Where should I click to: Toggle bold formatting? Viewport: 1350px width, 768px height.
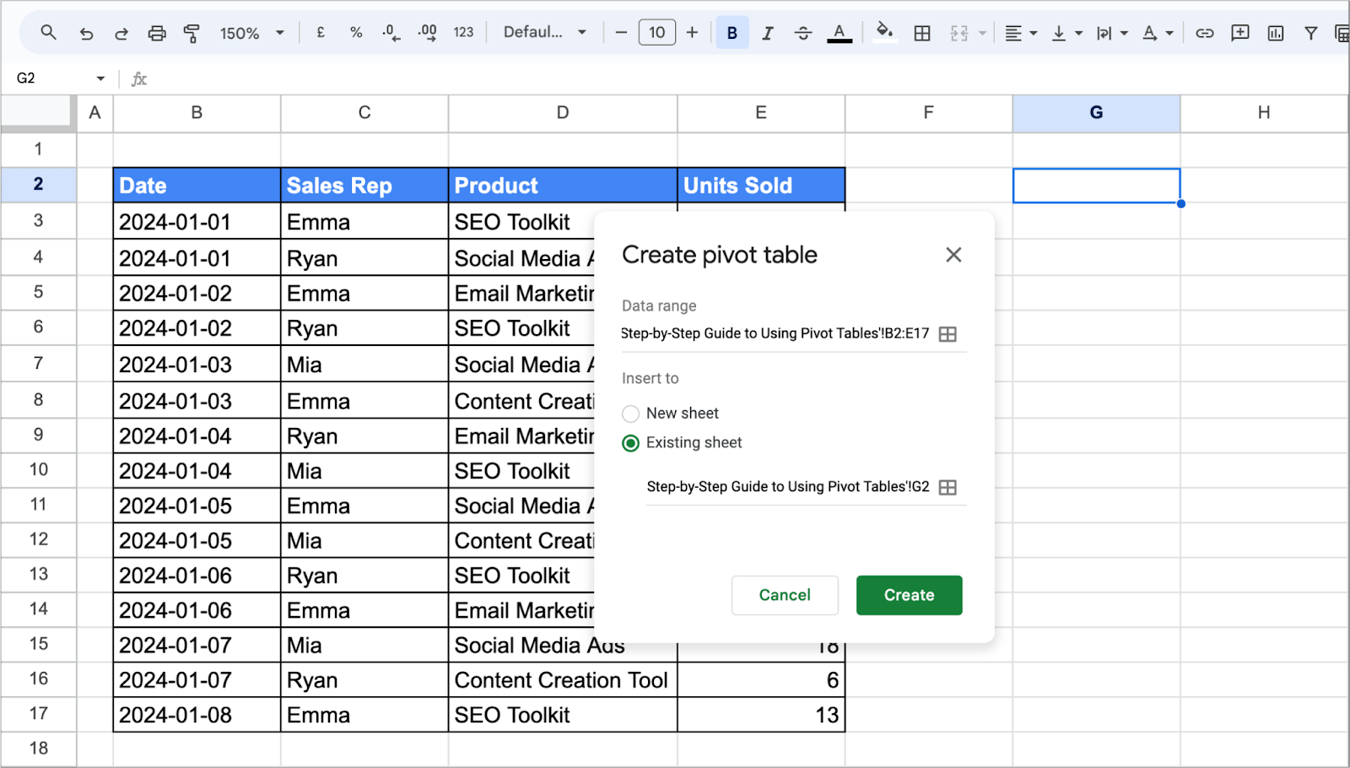732,33
